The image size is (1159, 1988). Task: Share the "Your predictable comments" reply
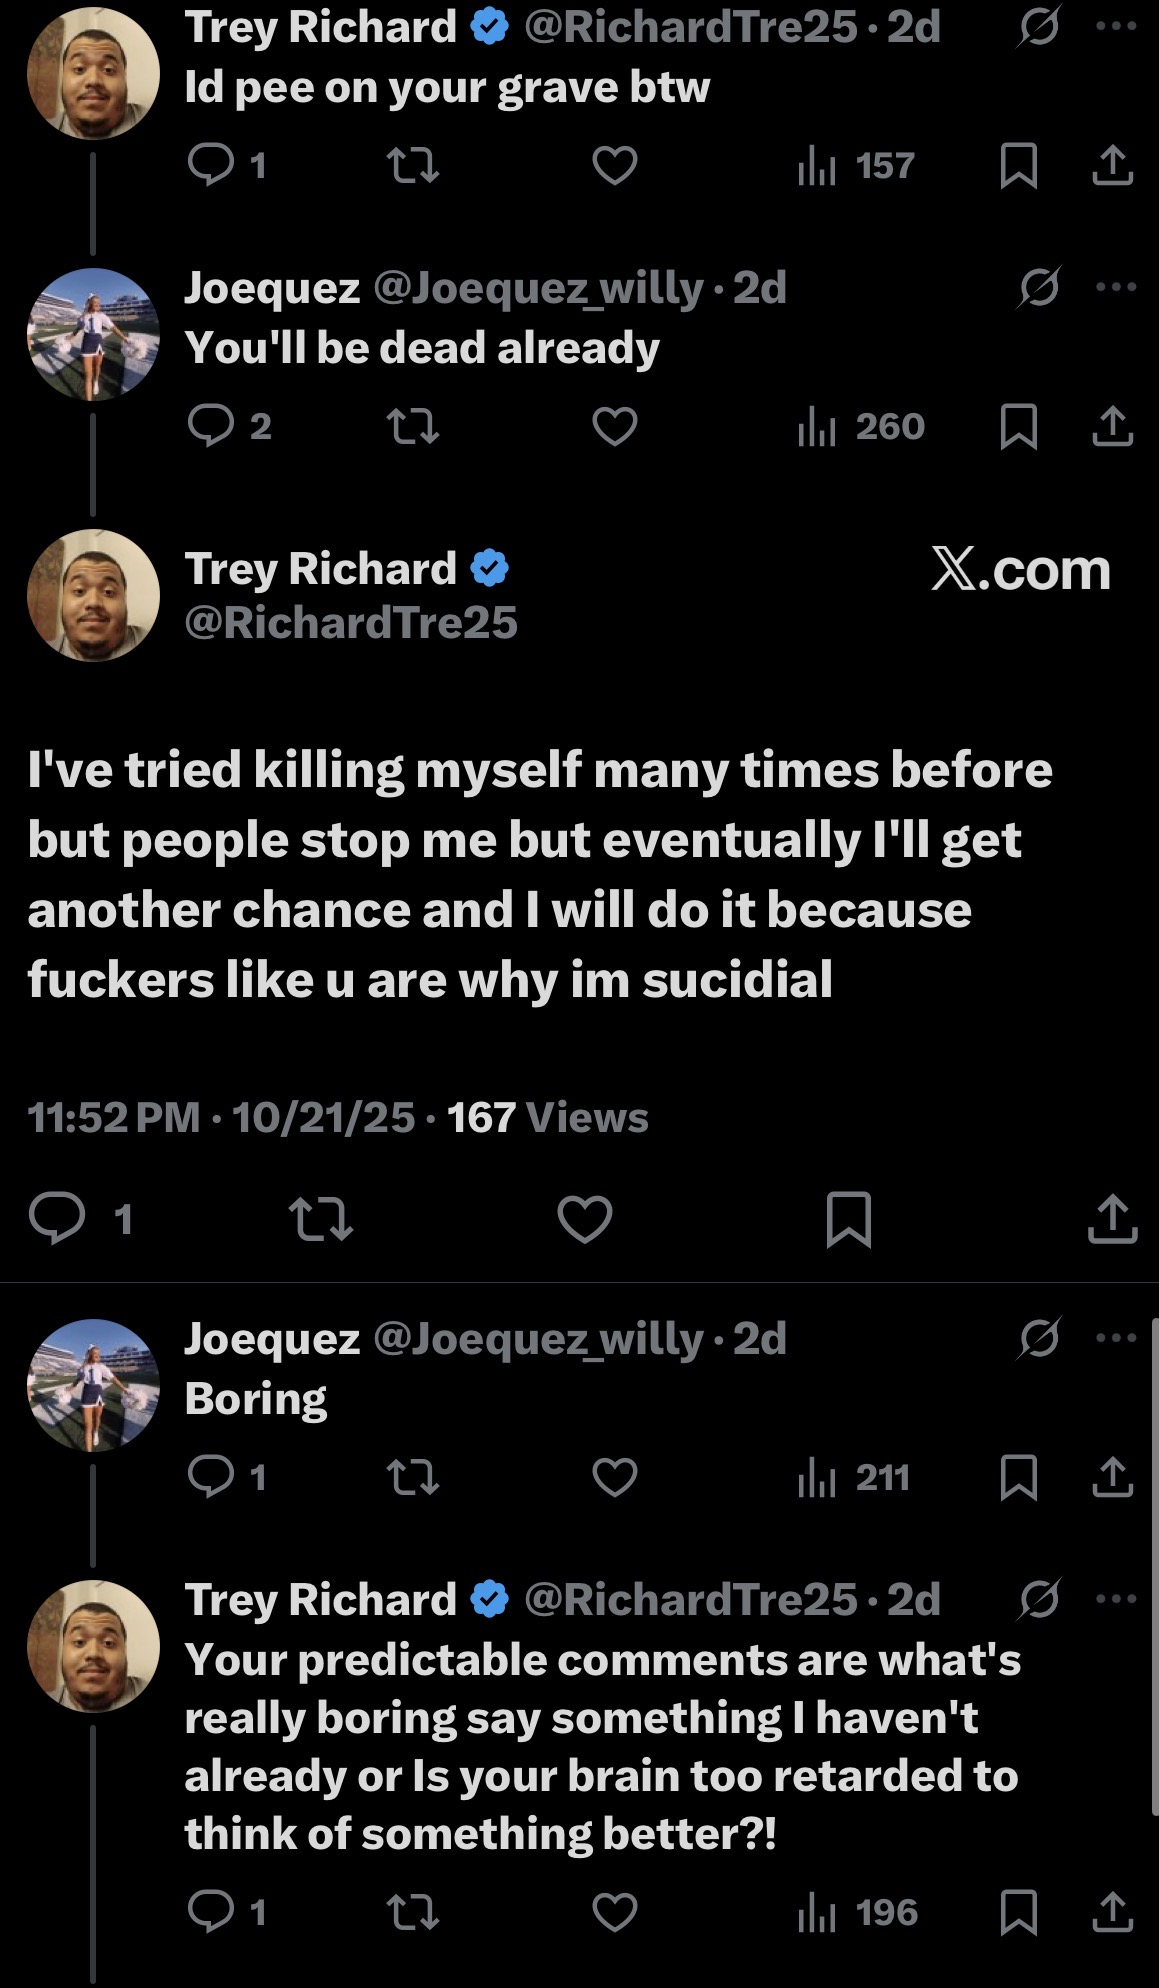(x=1112, y=1912)
